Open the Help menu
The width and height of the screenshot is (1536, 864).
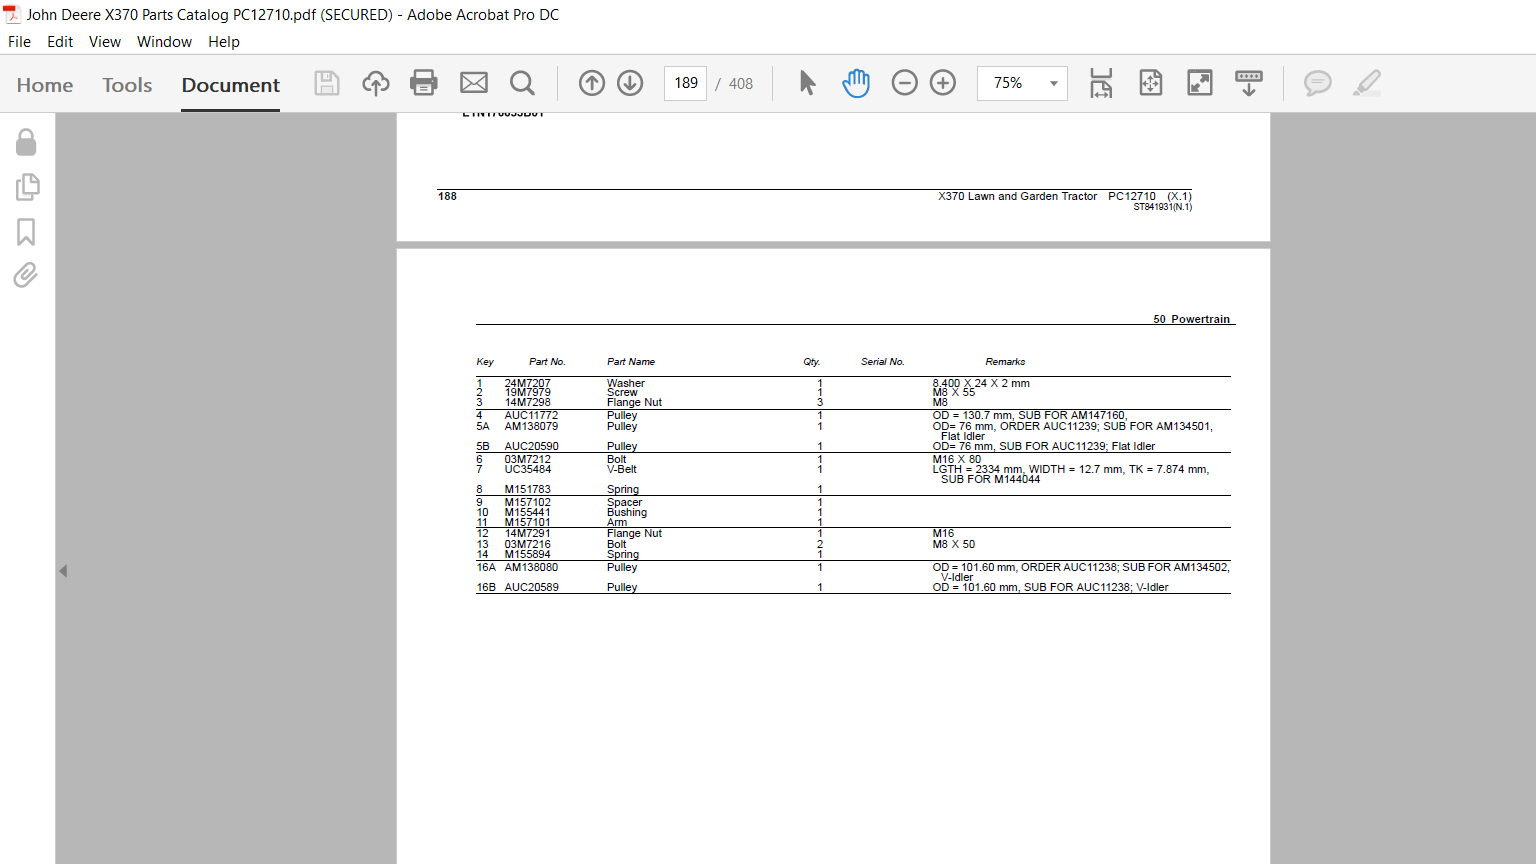(x=224, y=41)
